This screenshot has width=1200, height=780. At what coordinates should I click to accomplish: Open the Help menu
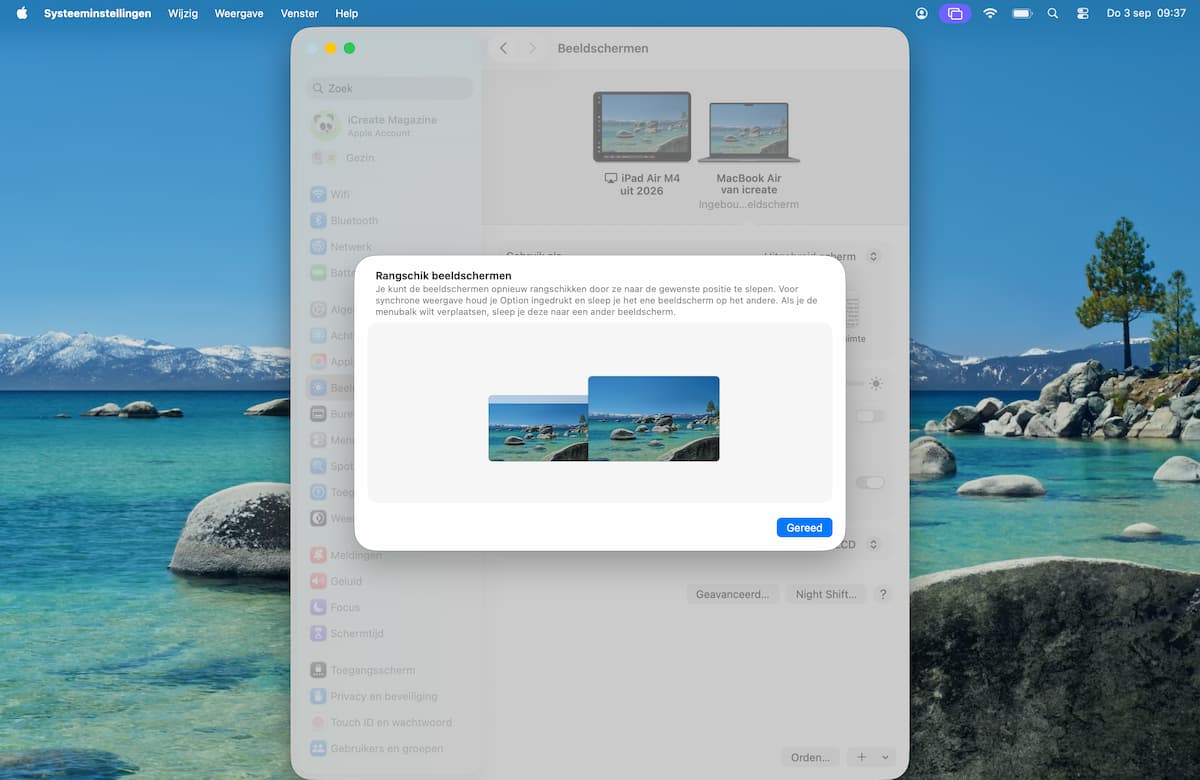click(347, 13)
